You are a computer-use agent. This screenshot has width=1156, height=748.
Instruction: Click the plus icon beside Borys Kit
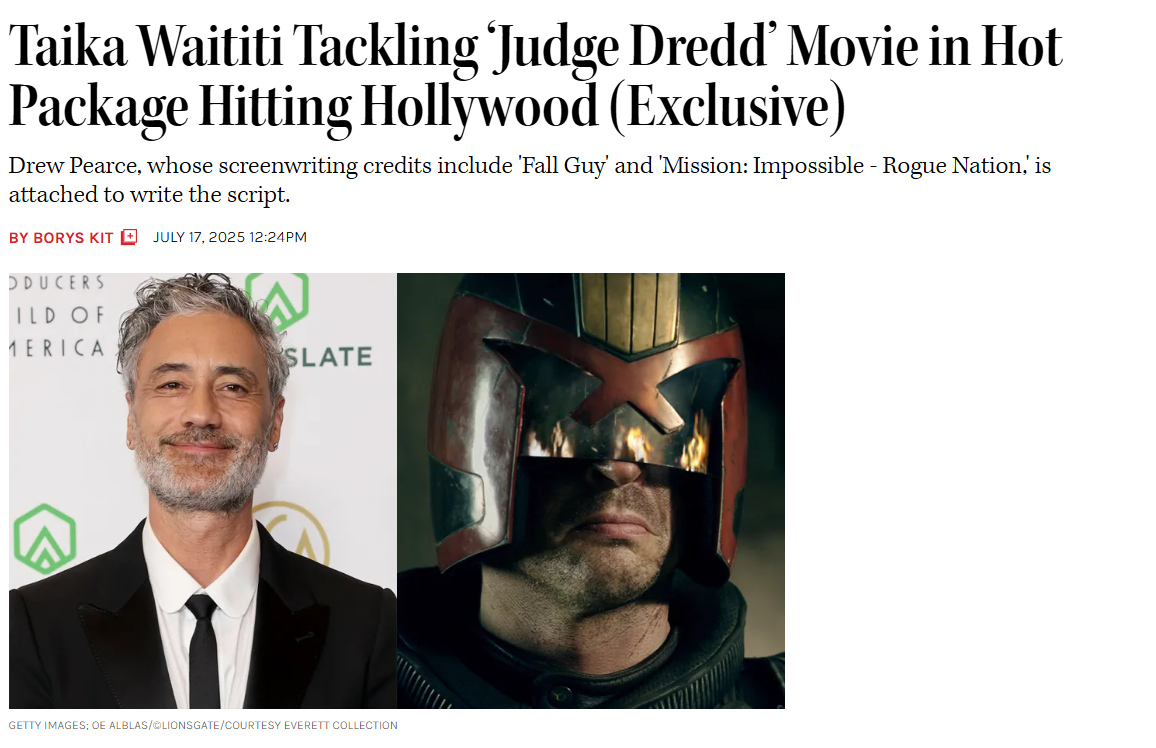[x=129, y=237]
